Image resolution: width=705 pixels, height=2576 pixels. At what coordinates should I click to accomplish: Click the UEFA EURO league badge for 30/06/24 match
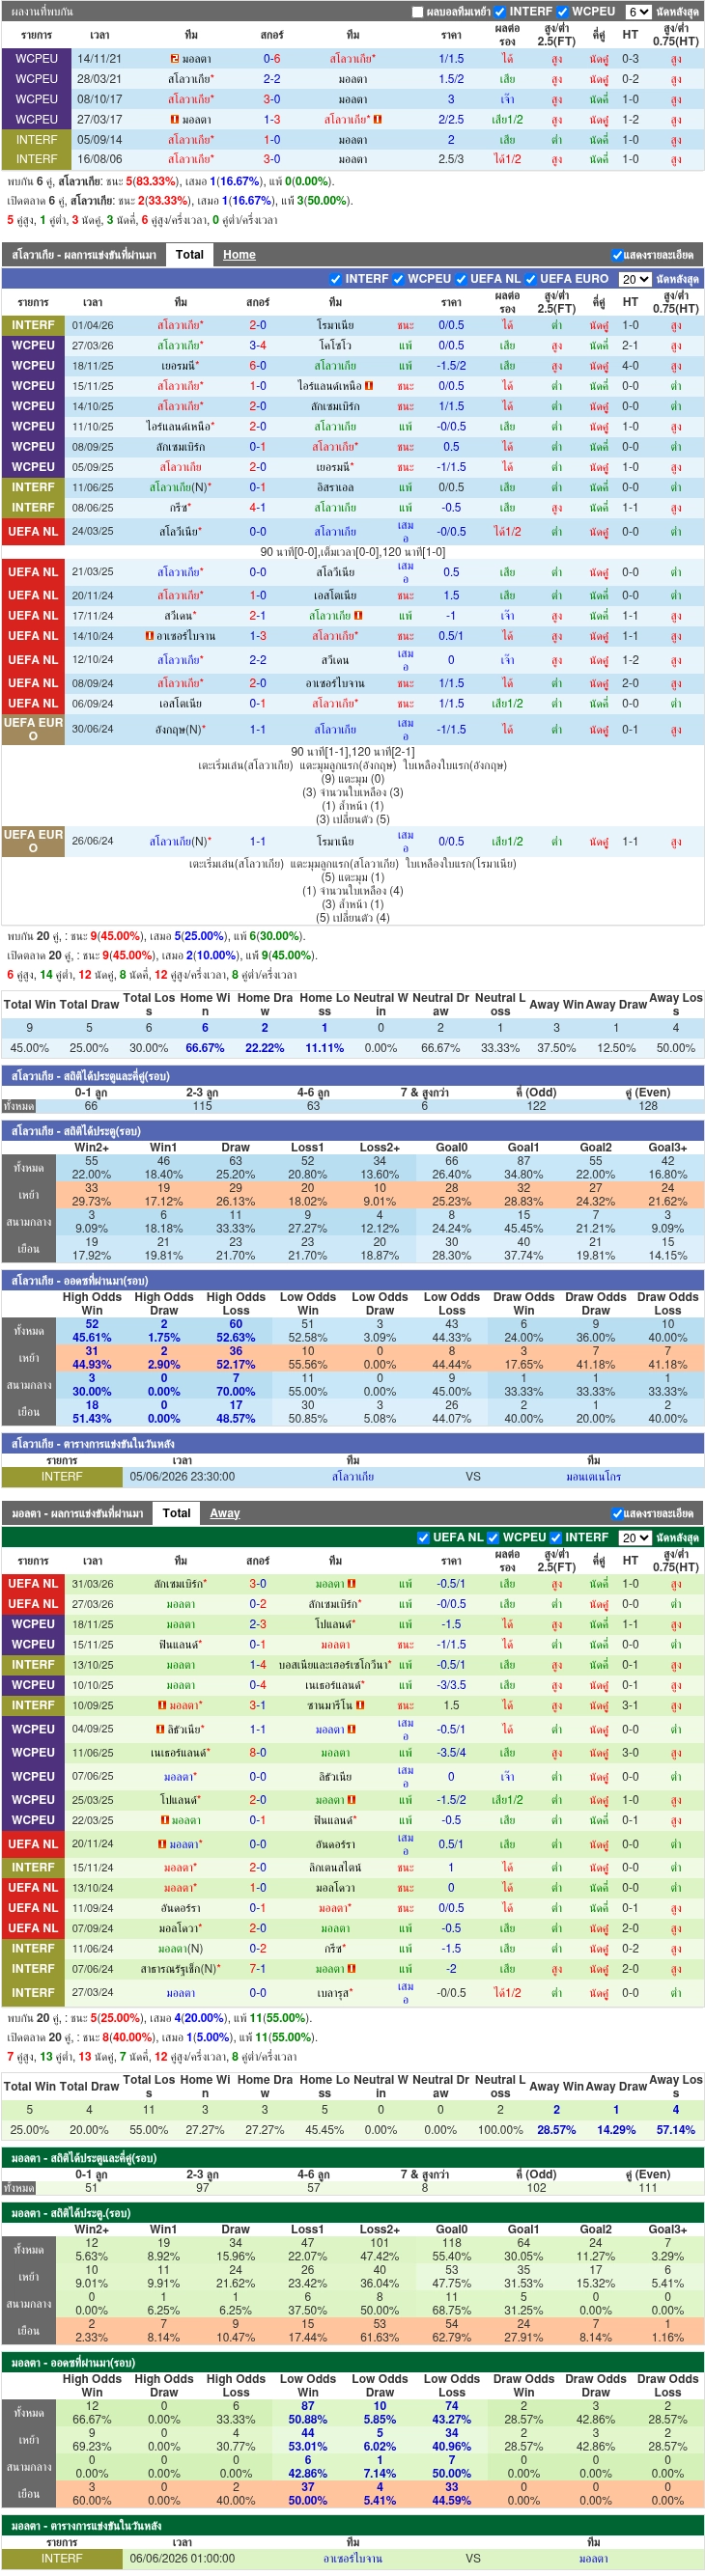[33, 729]
